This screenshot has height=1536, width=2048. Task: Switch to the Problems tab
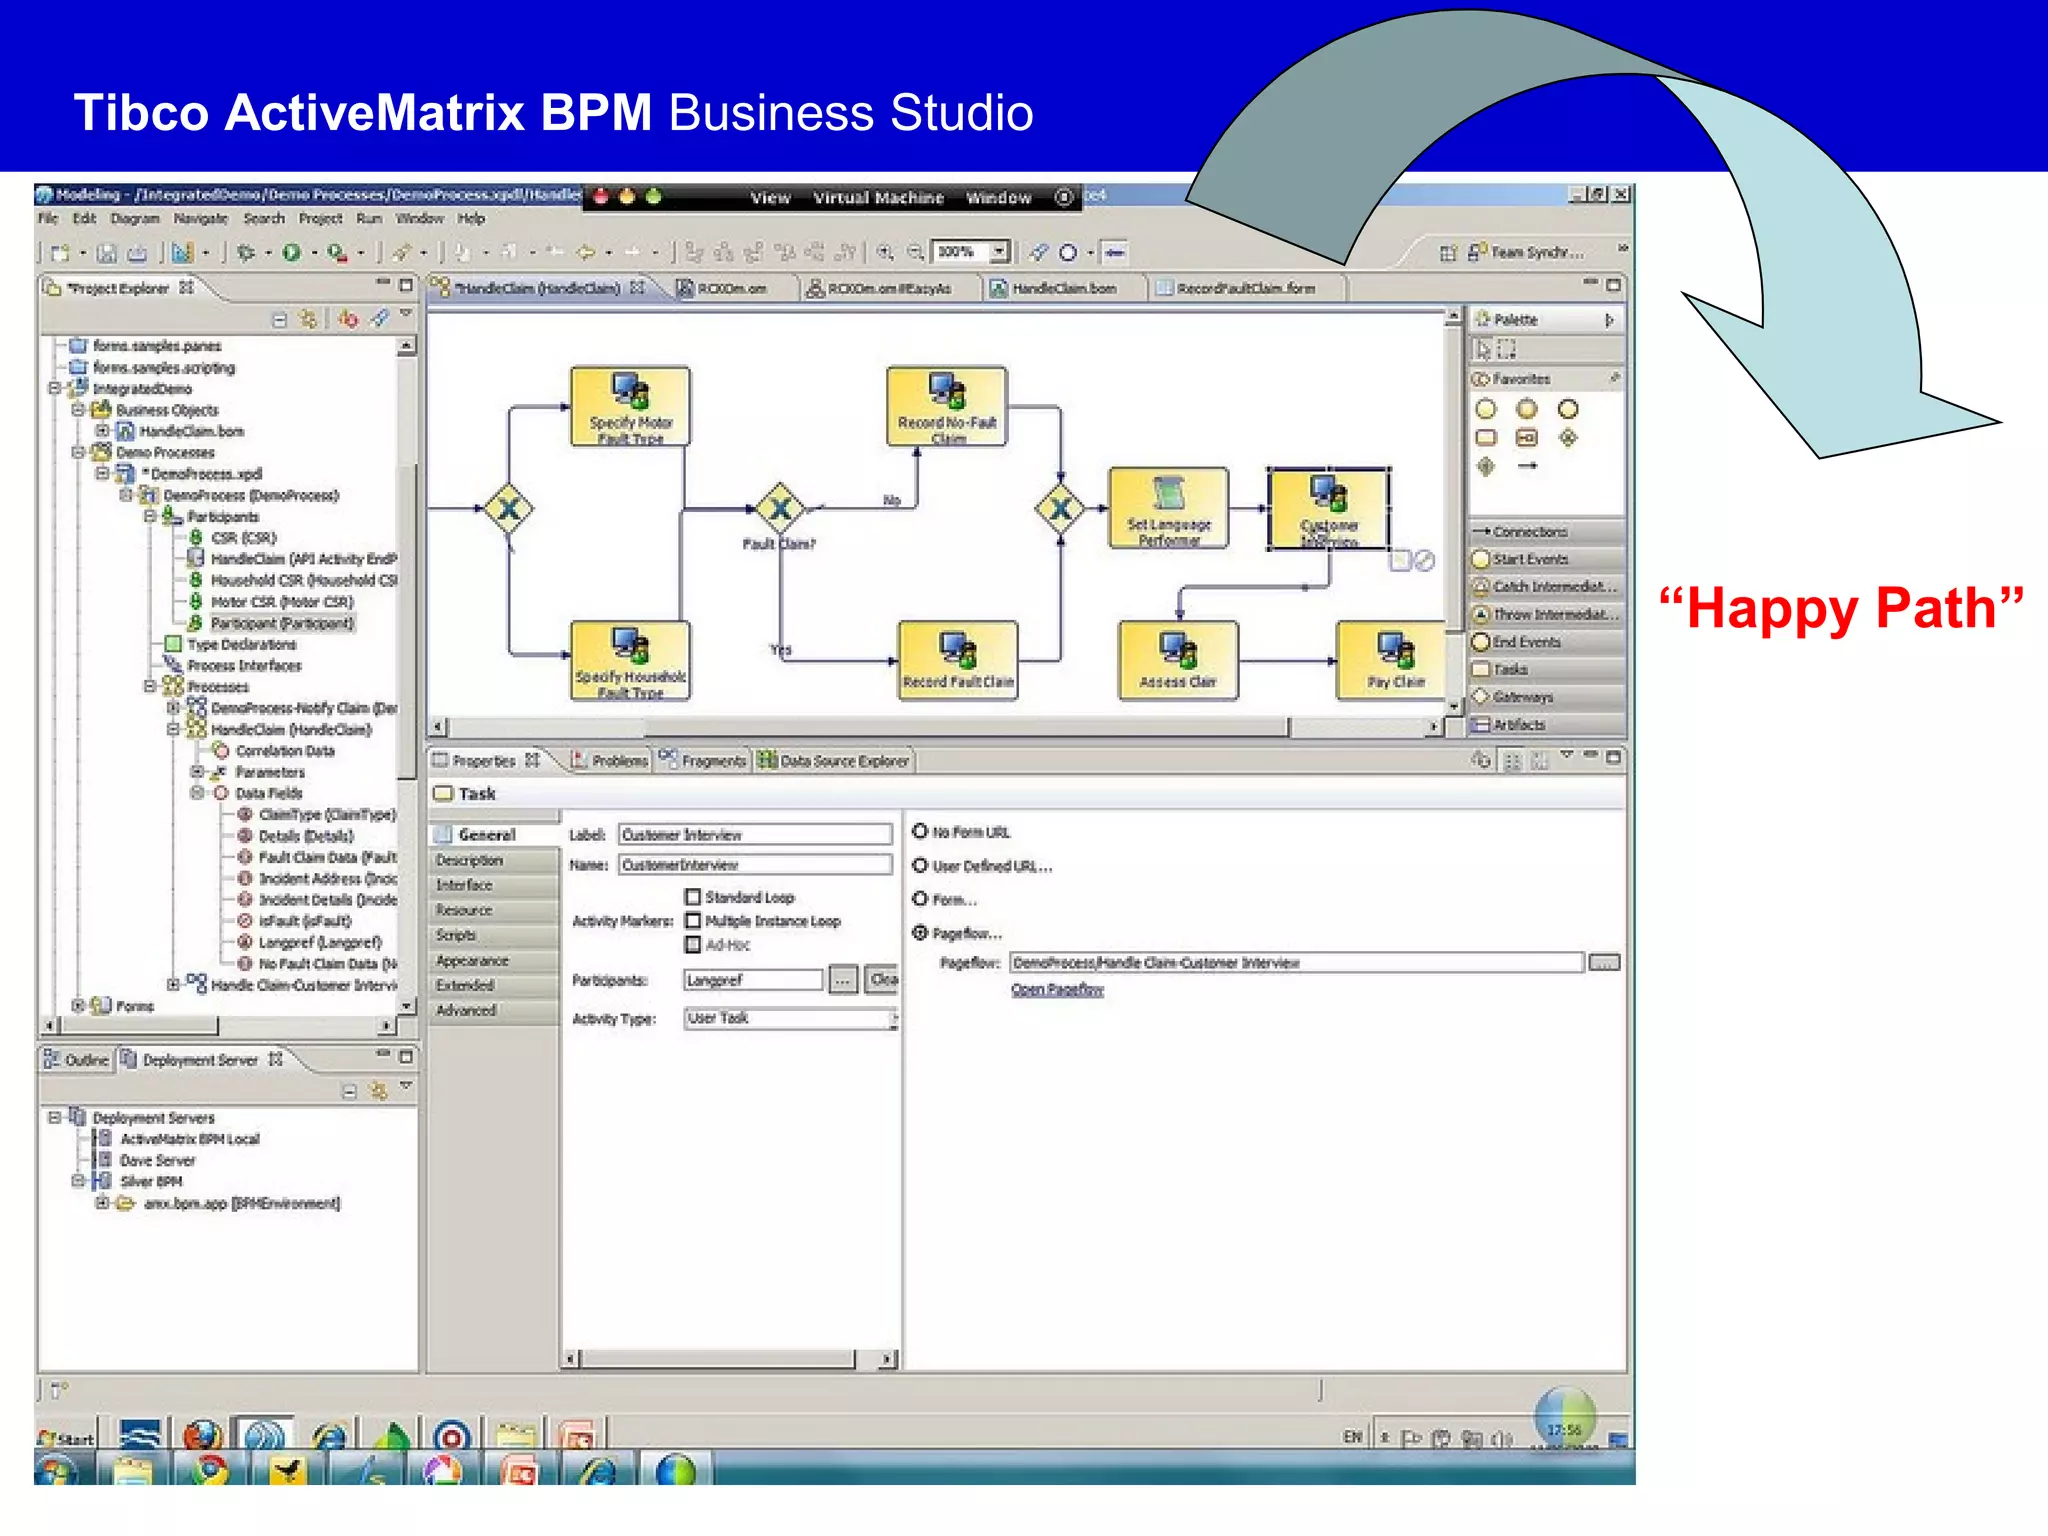610,761
